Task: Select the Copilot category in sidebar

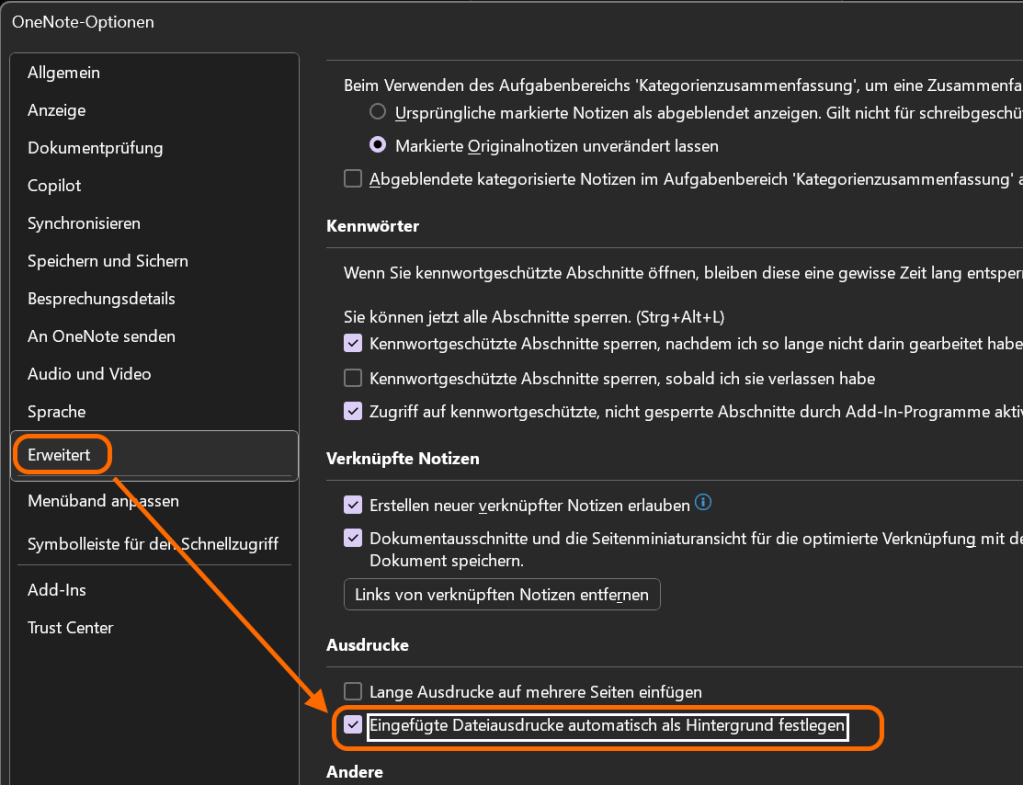Action: pyautogui.click(x=55, y=186)
